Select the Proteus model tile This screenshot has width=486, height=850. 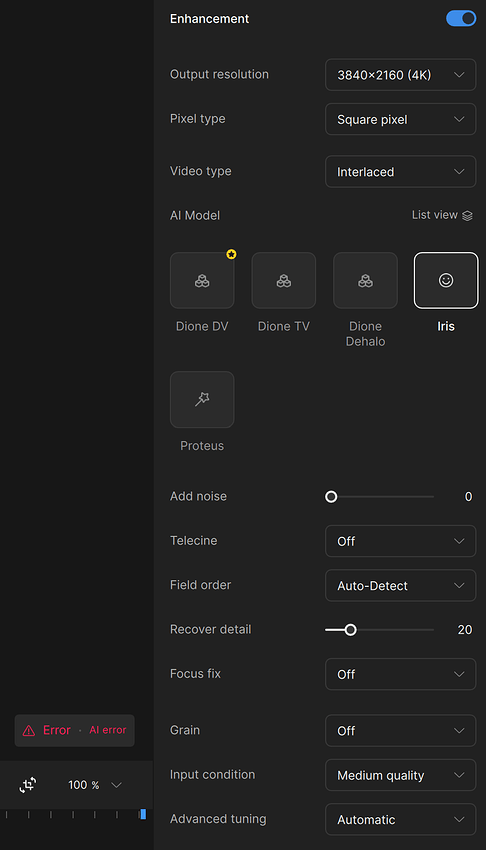click(202, 400)
